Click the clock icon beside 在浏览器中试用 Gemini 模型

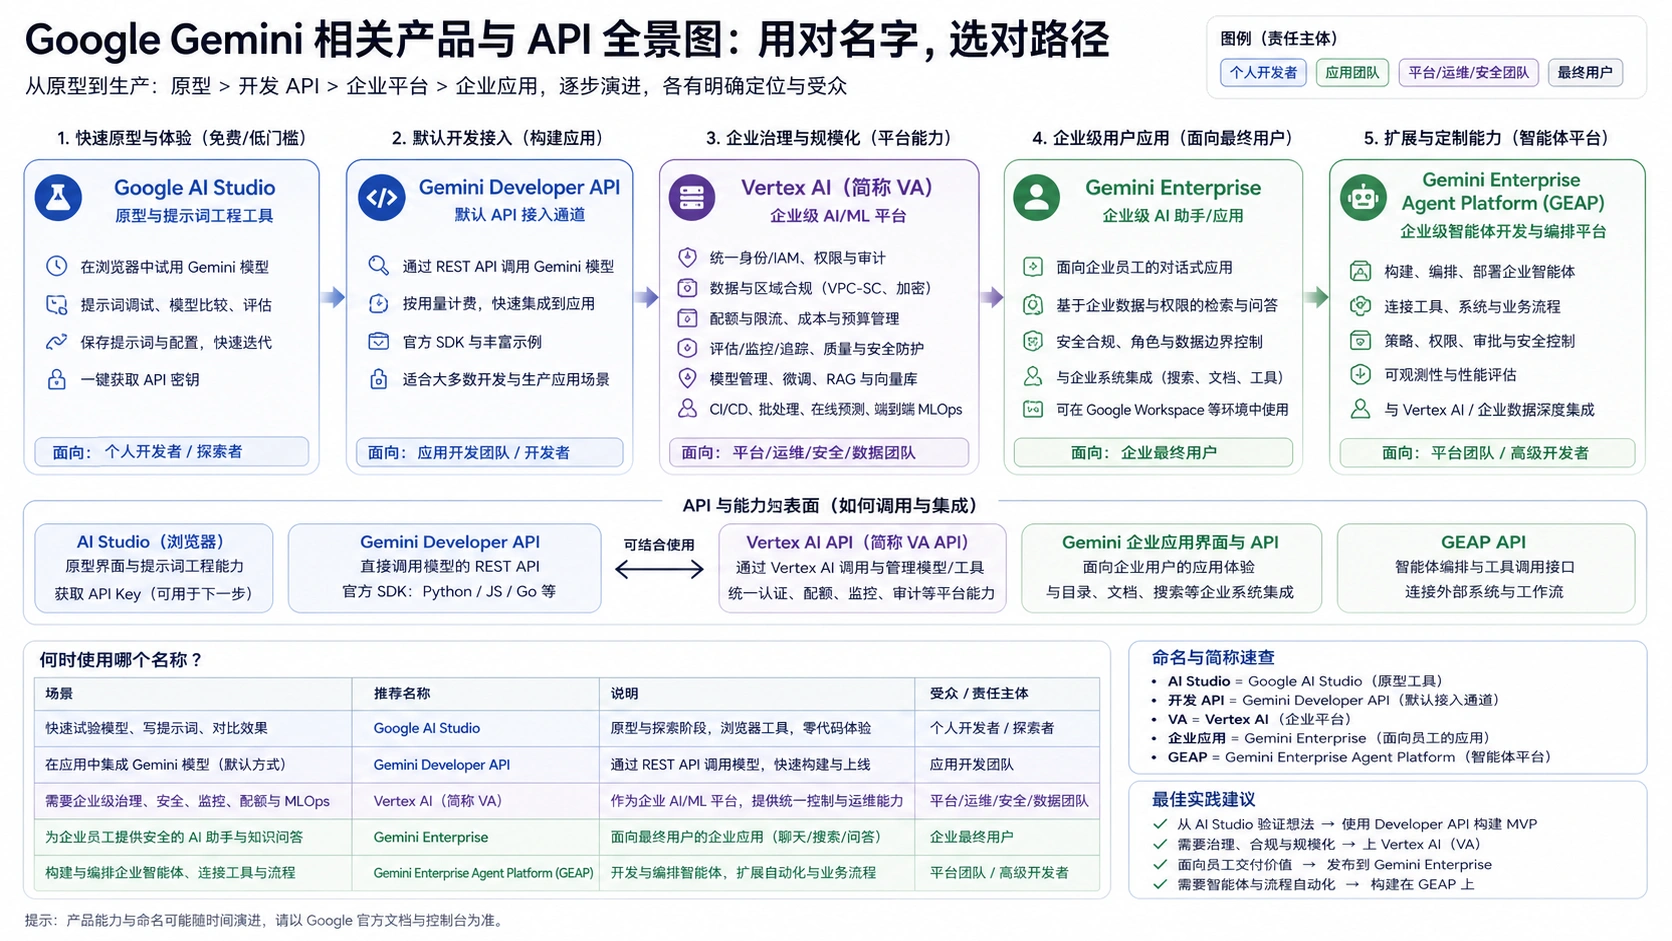click(57, 266)
